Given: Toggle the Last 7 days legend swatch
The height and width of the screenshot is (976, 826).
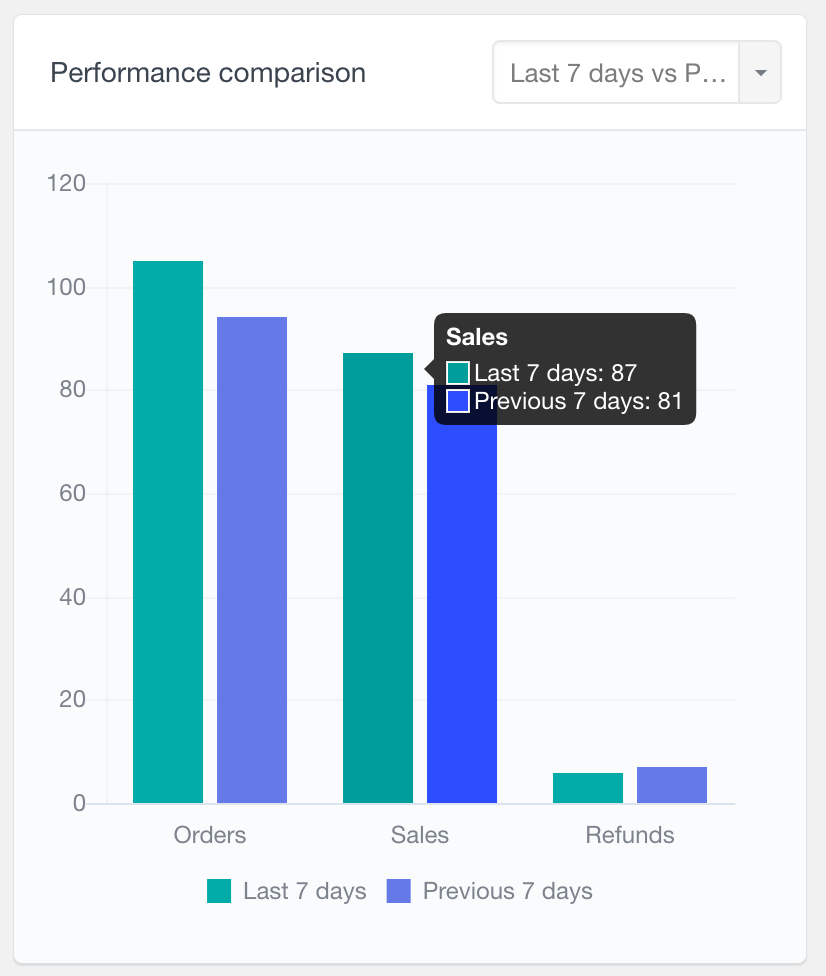Looking at the screenshot, I should 219,891.
